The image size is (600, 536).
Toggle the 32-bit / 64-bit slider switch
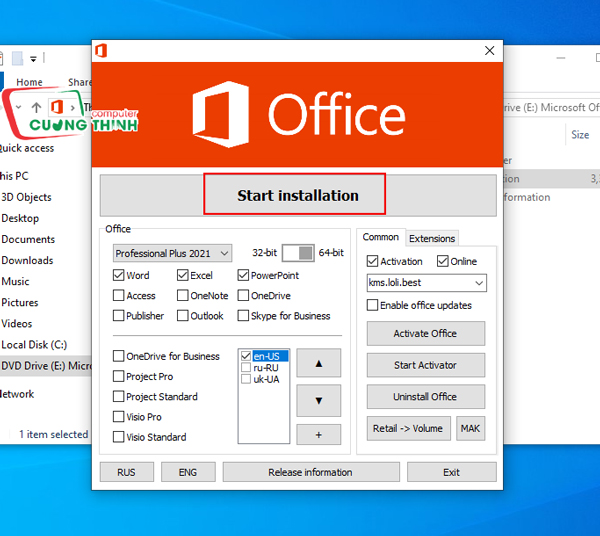coord(298,253)
